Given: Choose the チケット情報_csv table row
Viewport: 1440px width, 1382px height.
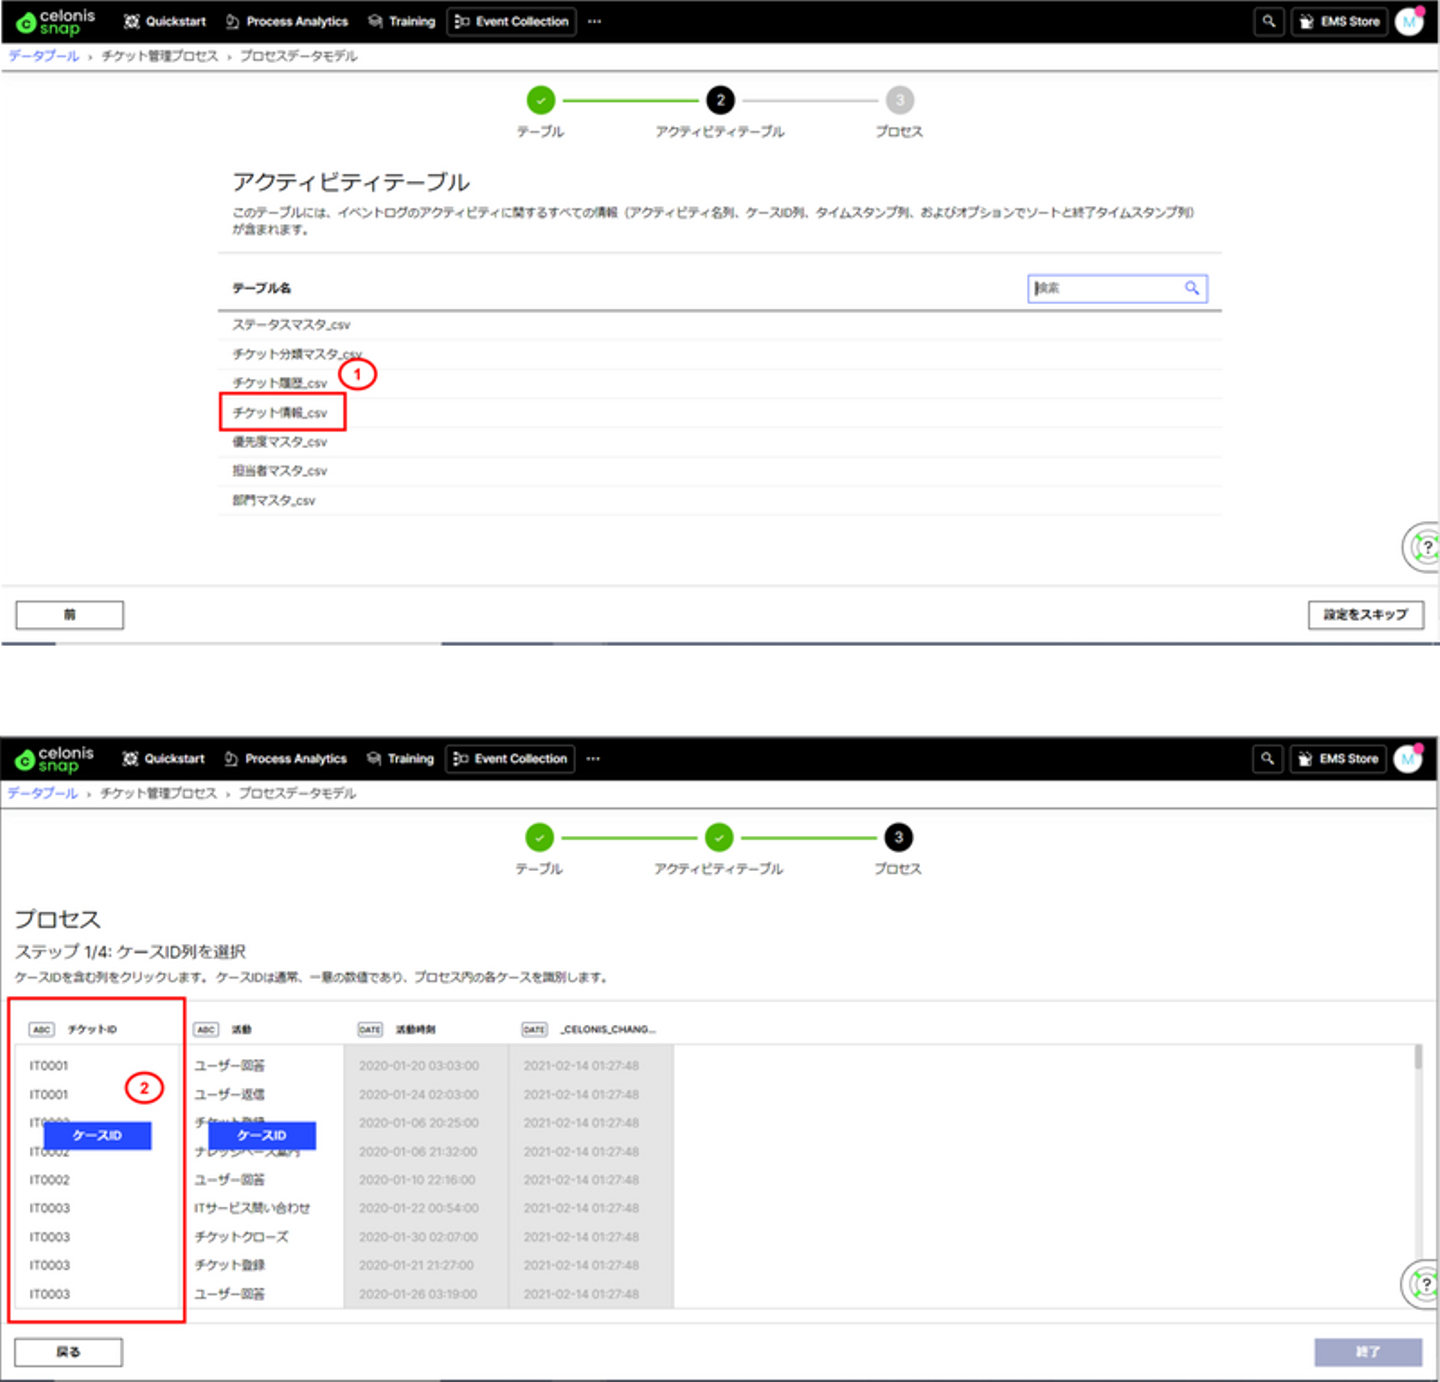Looking at the screenshot, I should pos(720,412).
